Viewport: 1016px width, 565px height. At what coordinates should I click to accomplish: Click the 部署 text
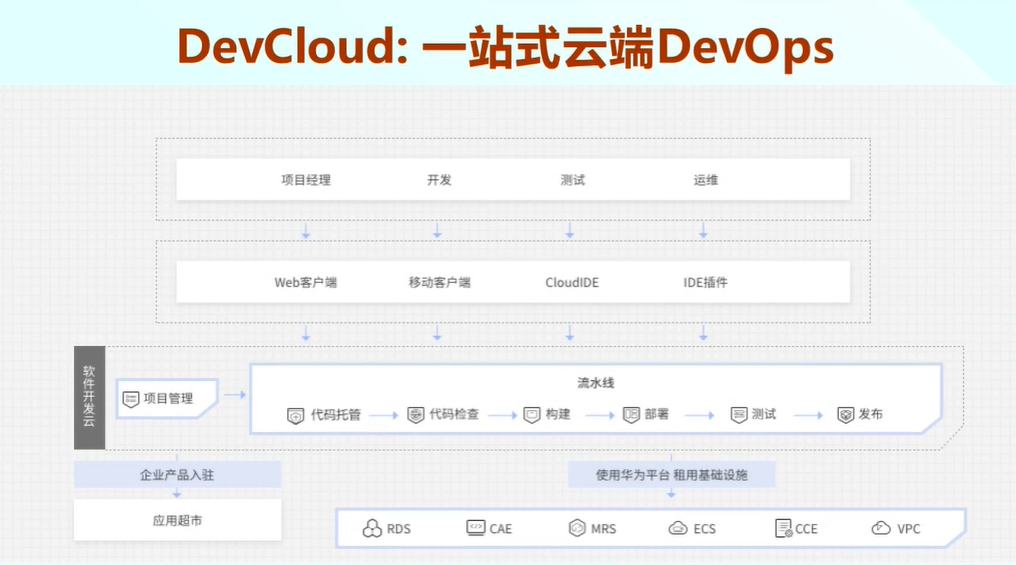tap(657, 414)
